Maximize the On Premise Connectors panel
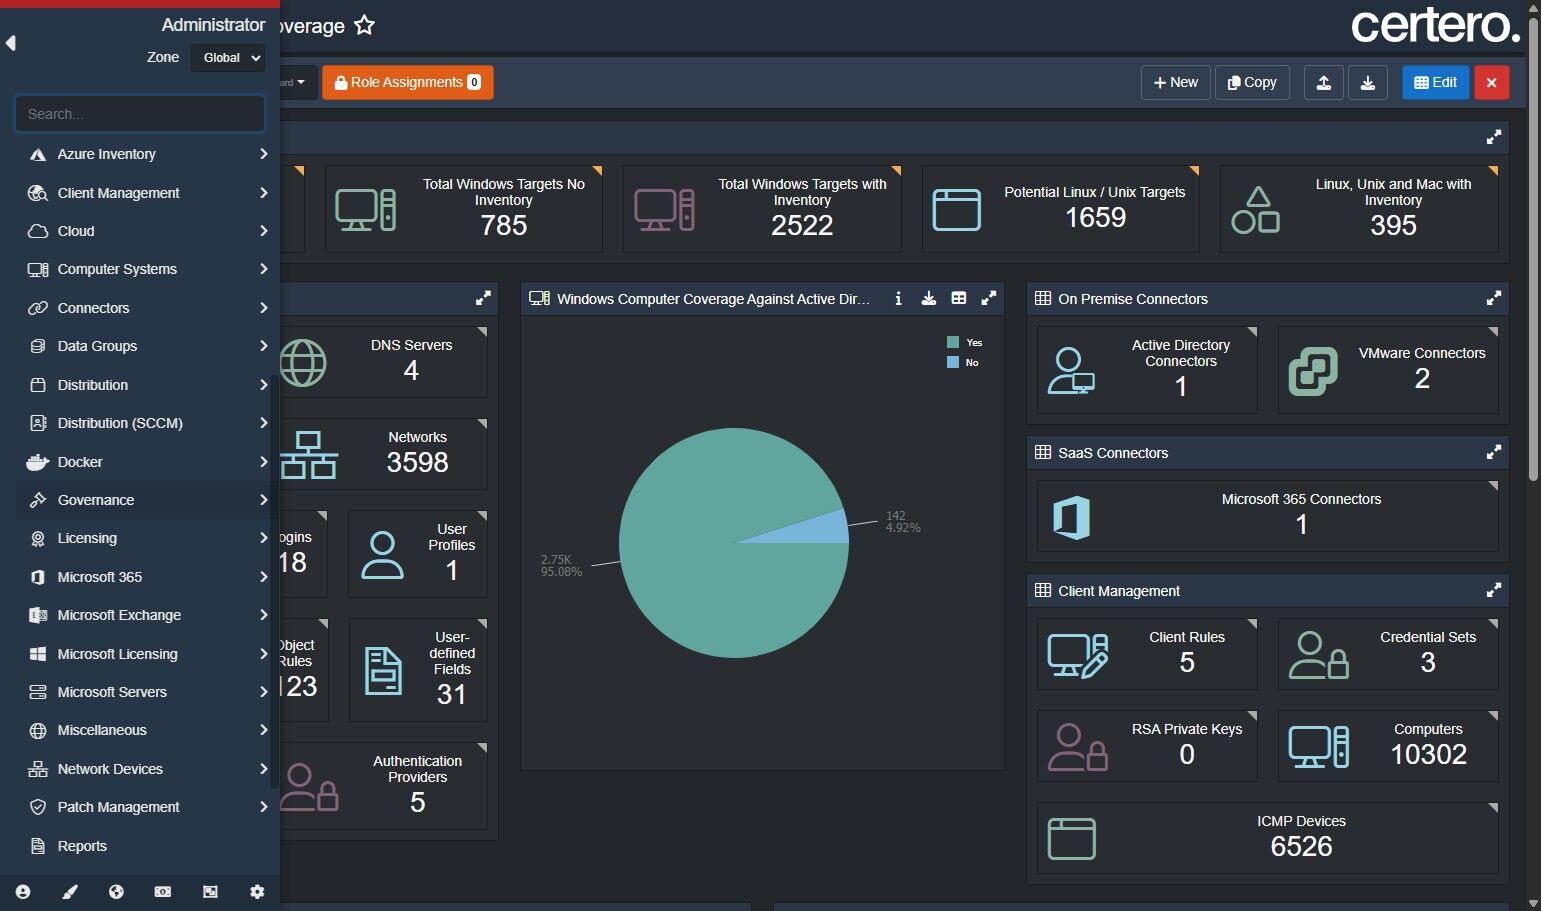The width and height of the screenshot is (1541, 911). 1494,298
